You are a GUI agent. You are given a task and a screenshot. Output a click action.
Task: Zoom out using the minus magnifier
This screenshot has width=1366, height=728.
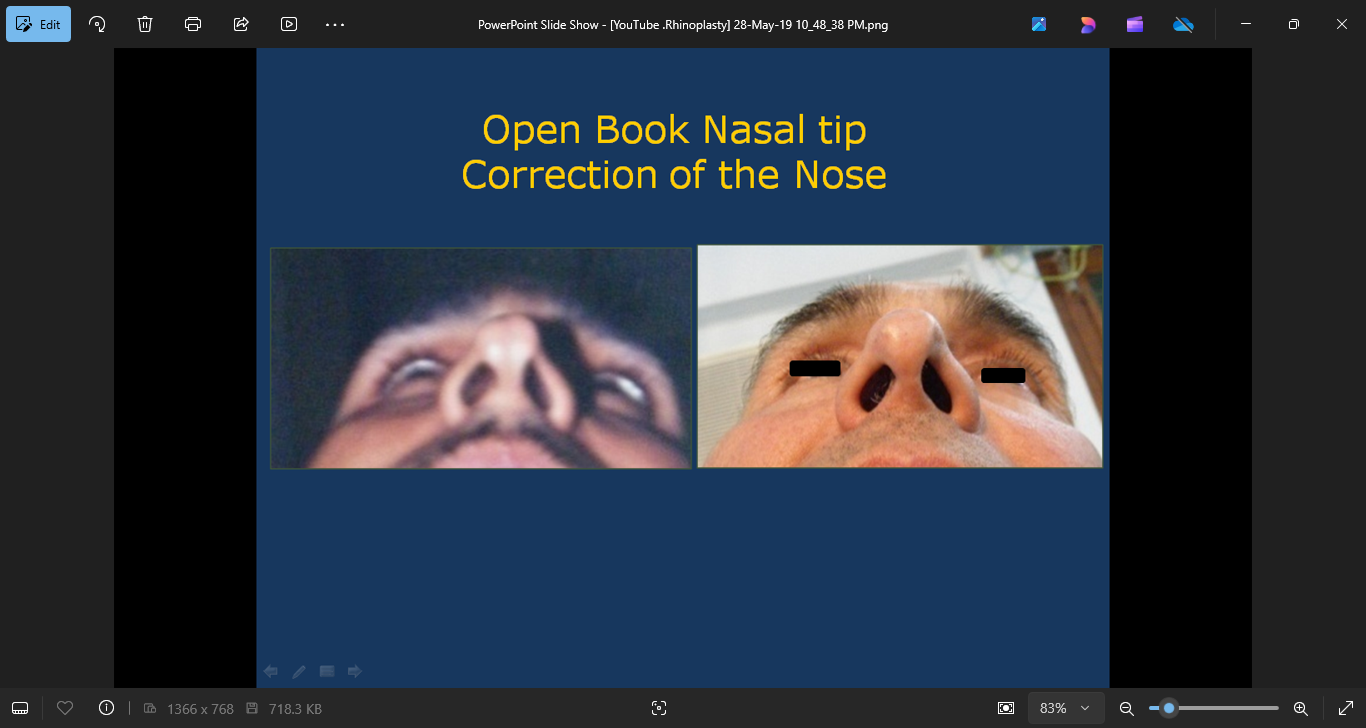(x=1126, y=708)
